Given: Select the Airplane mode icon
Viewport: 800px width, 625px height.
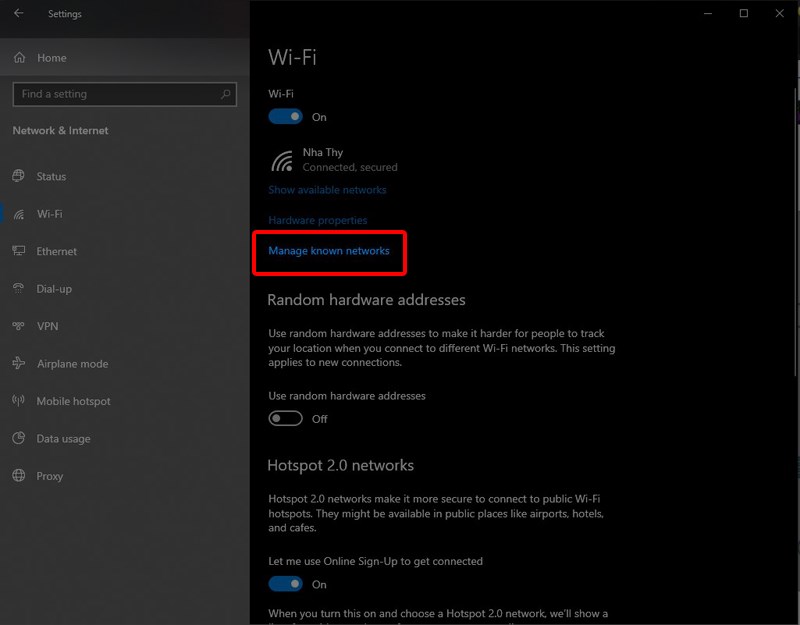Looking at the screenshot, I should pos(18,364).
